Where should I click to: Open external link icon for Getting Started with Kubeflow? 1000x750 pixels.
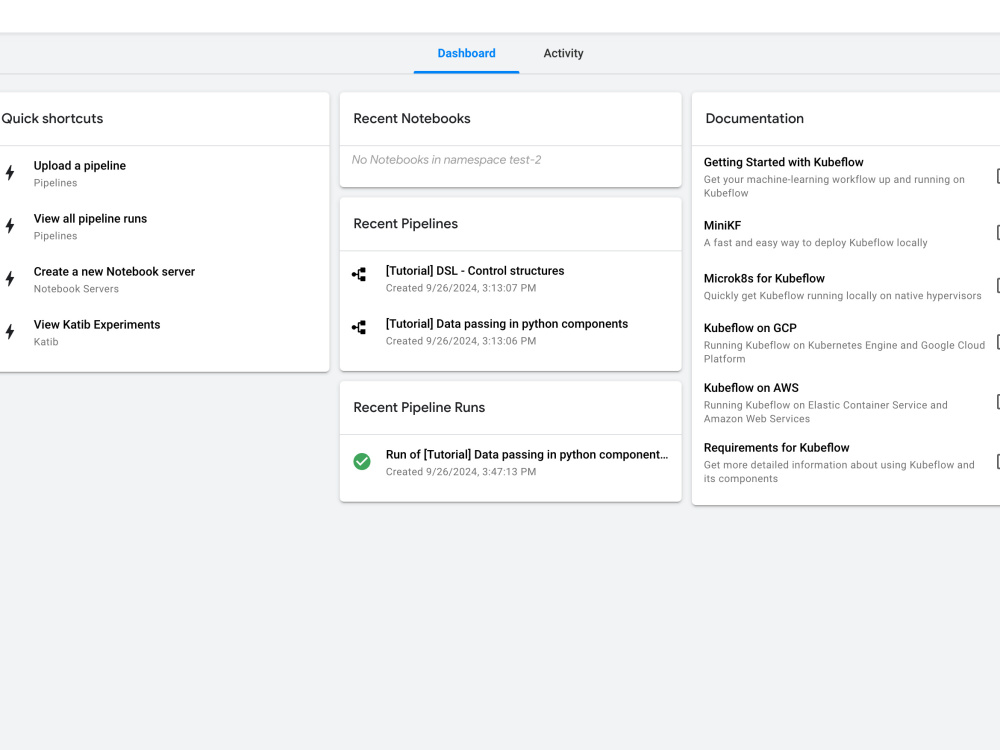(997, 176)
